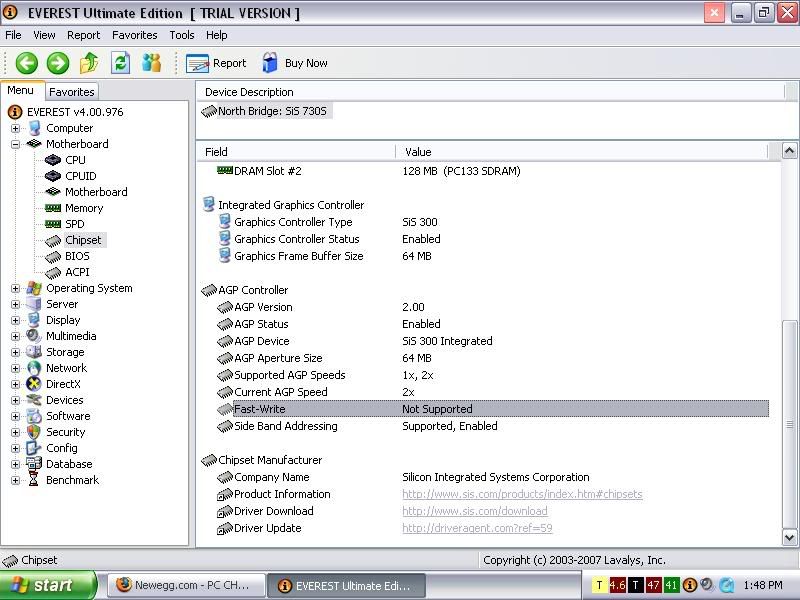
Task: Click the Benchmark hourglass icon
Action: tap(34, 480)
